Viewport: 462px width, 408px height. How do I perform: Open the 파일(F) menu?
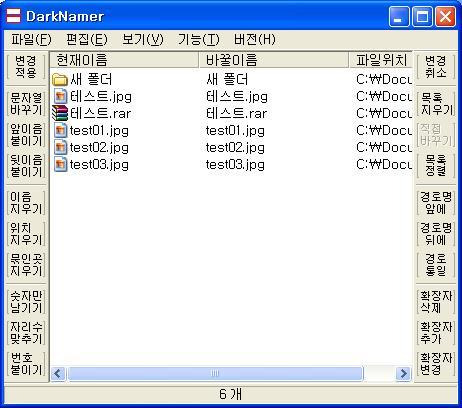click(x=31, y=39)
